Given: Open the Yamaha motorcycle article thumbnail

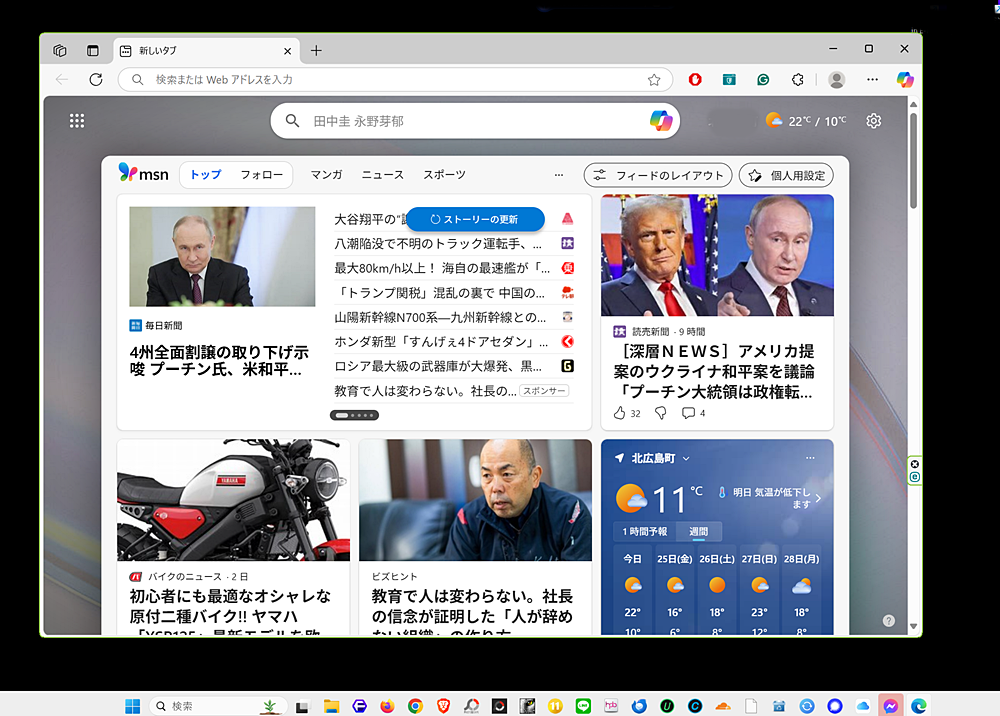Looking at the screenshot, I should click(x=233, y=500).
